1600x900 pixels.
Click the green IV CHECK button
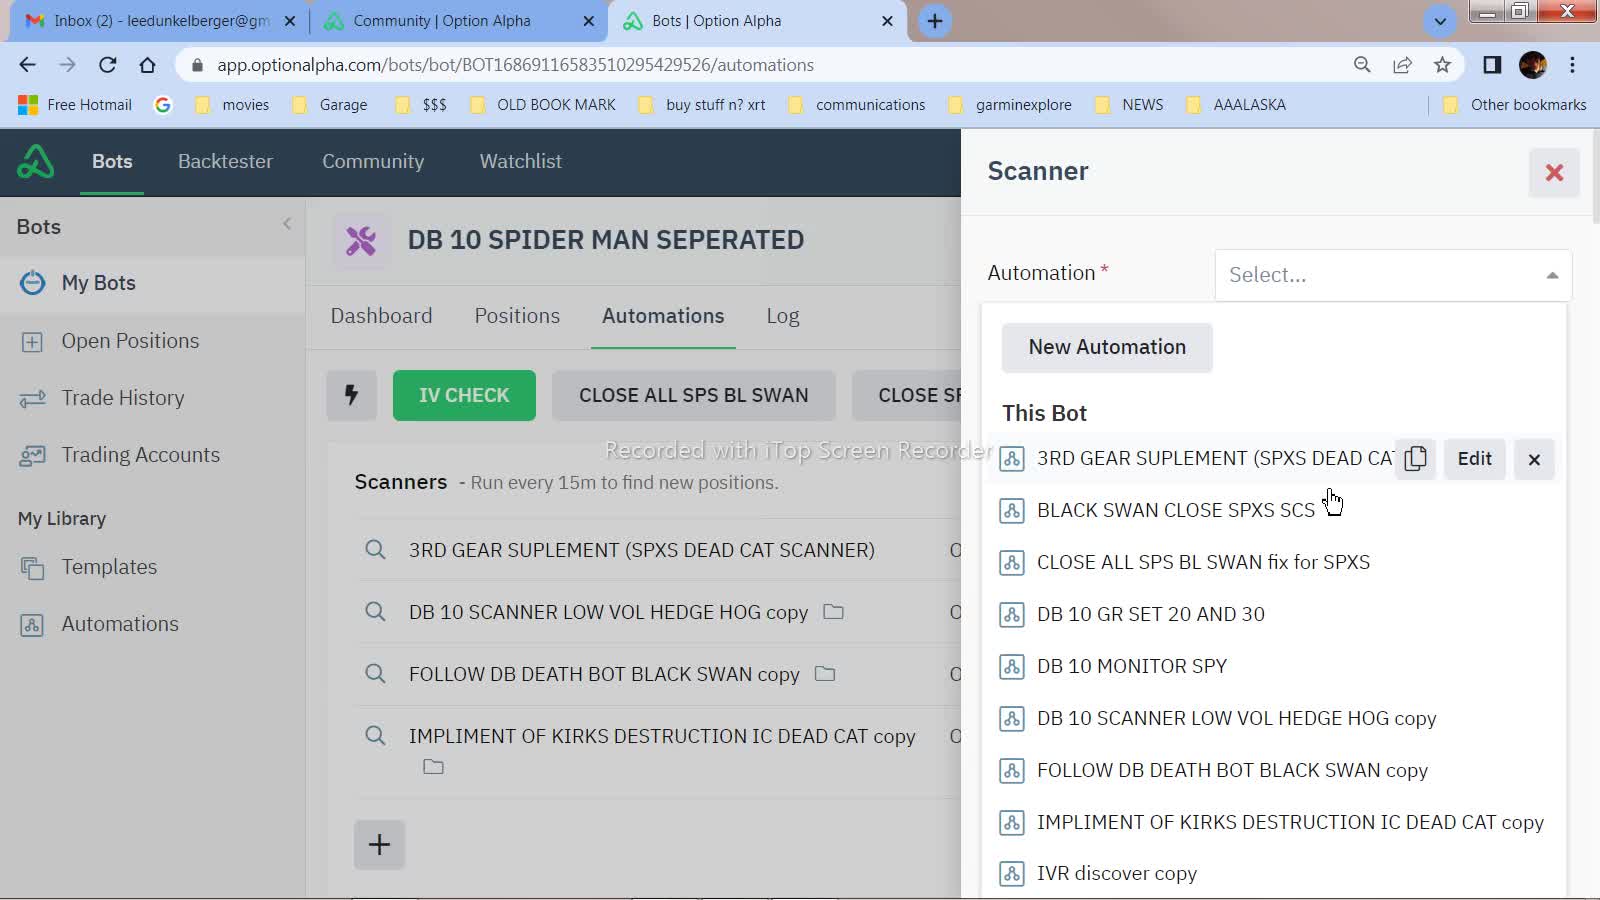pos(464,395)
